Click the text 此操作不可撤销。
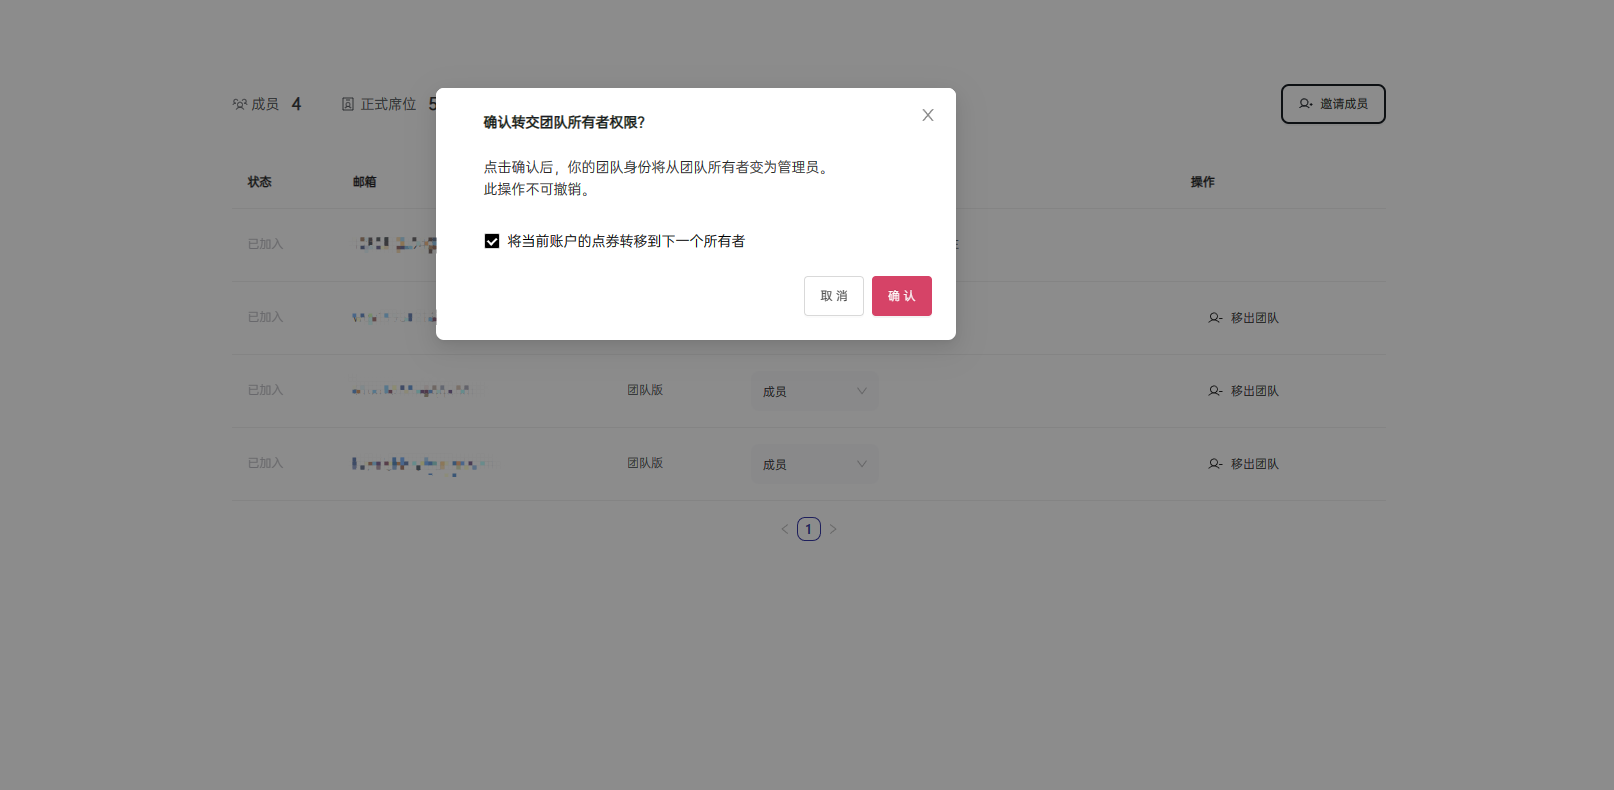This screenshot has width=1614, height=790. coord(539,189)
